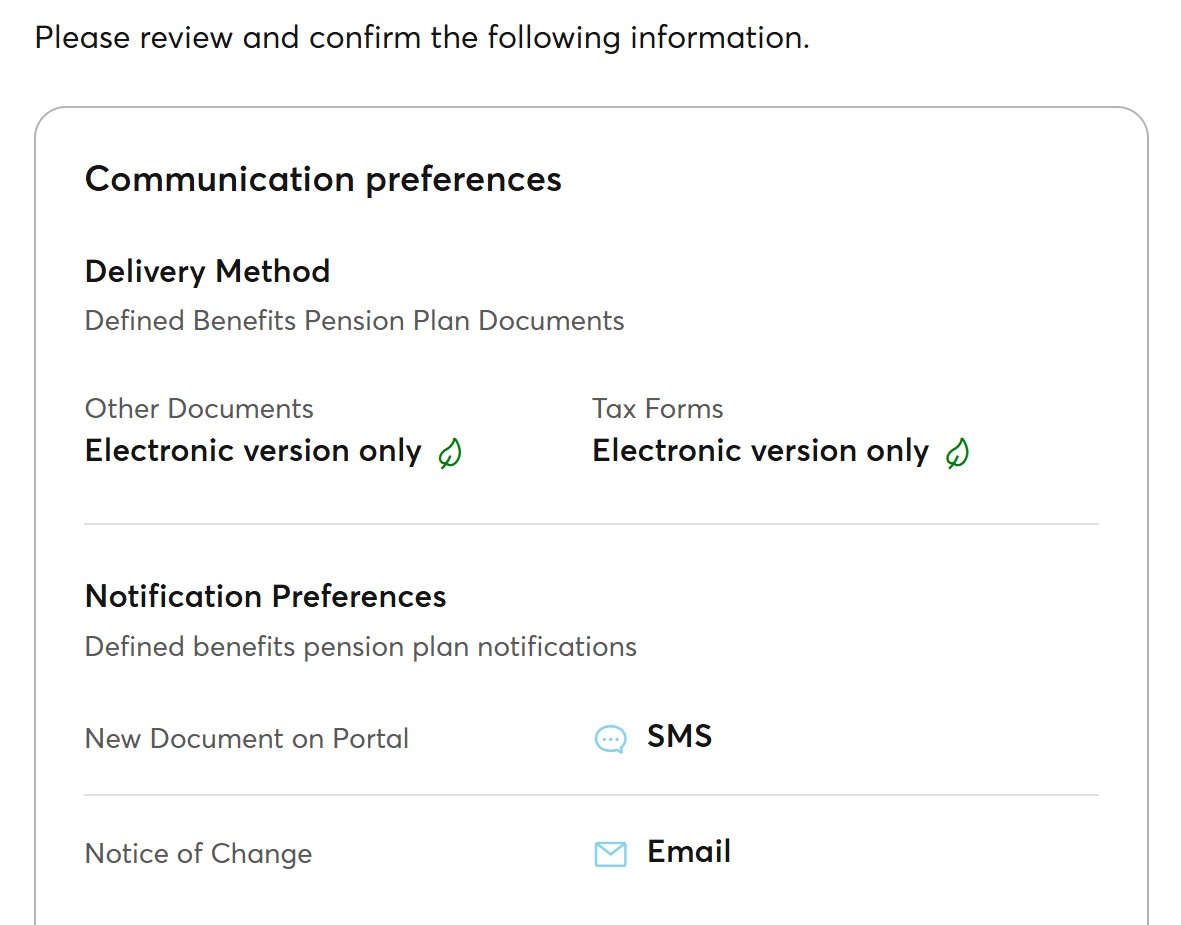Click the Email envelope icon
Image resolution: width=1181 pixels, height=925 pixels.
point(610,854)
